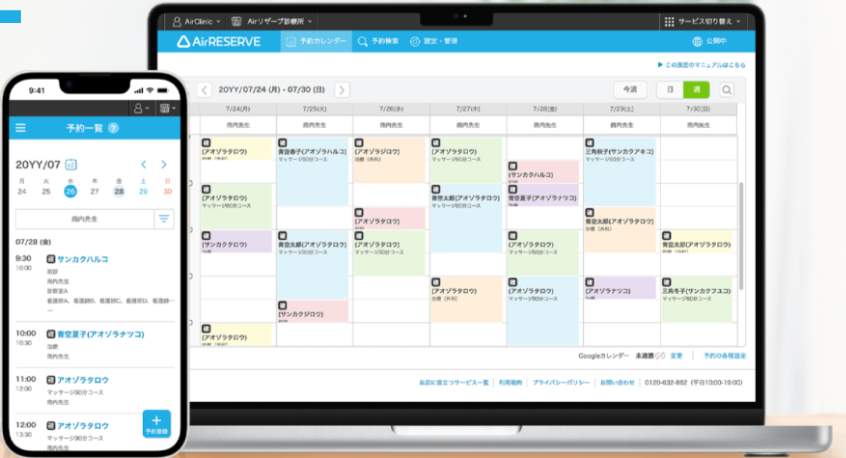Click the 公開中 globe icon

(697, 42)
